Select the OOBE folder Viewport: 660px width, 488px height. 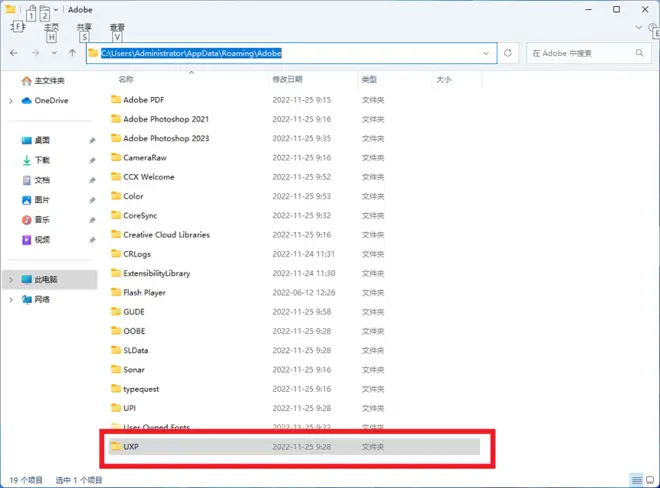128,331
